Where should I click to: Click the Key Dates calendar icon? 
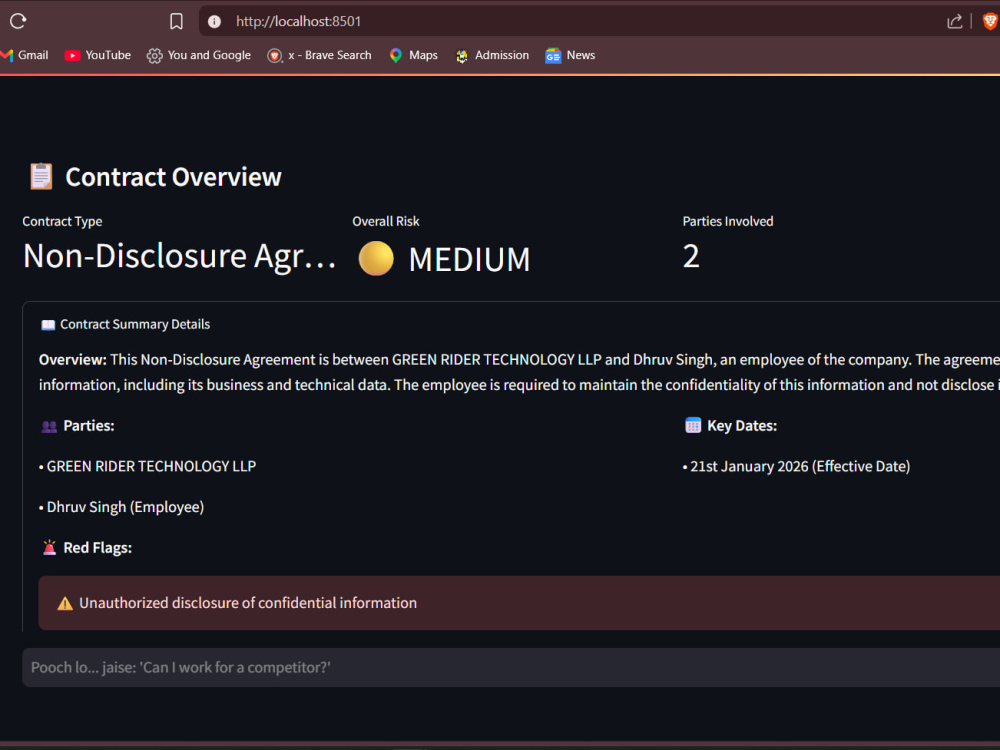[693, 425]
